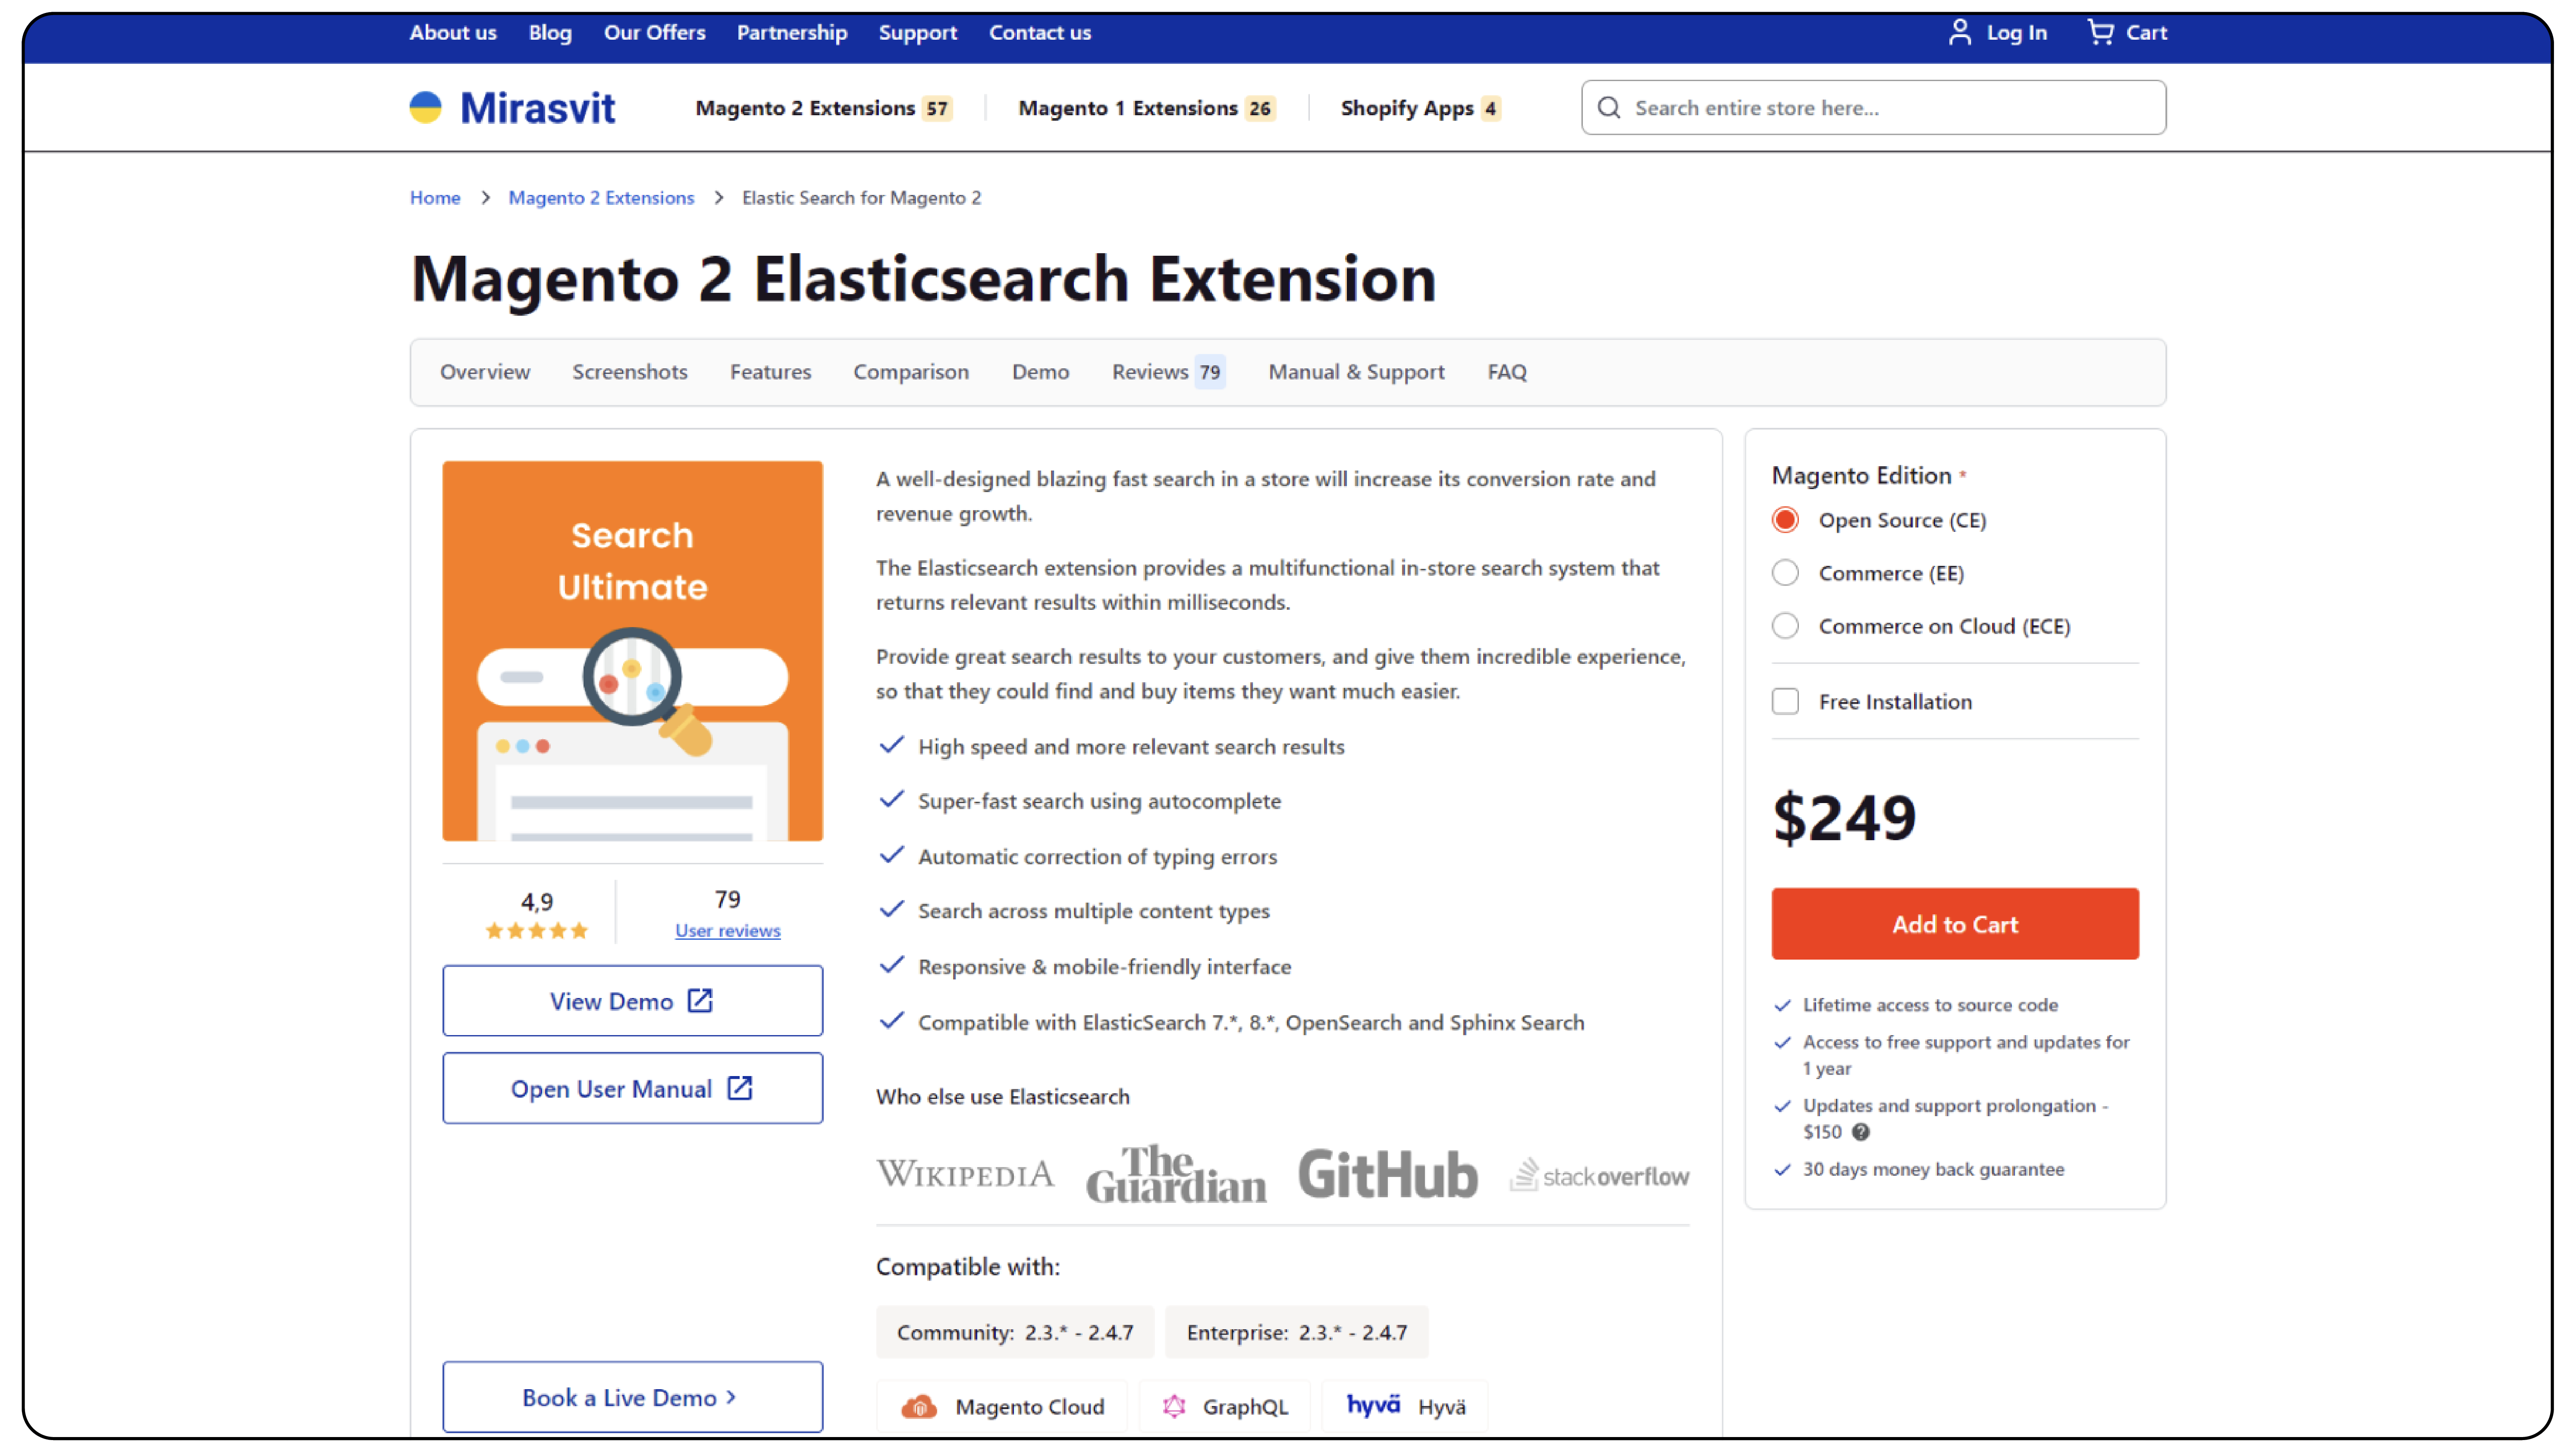Click Open User Manual button
The image size is (2576, 1453).
(x=633, y=1088)
